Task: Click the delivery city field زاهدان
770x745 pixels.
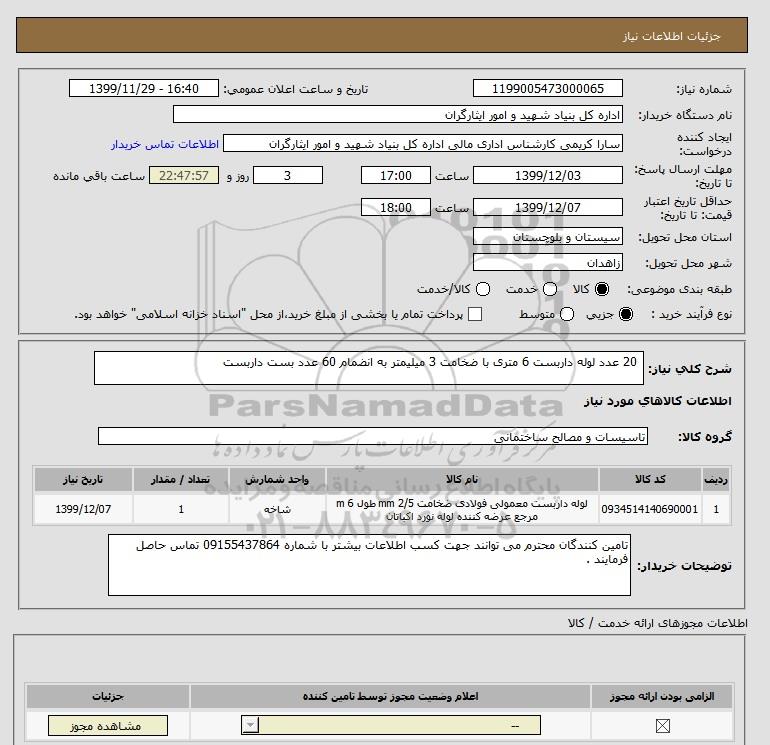Action: click(548, 262)
